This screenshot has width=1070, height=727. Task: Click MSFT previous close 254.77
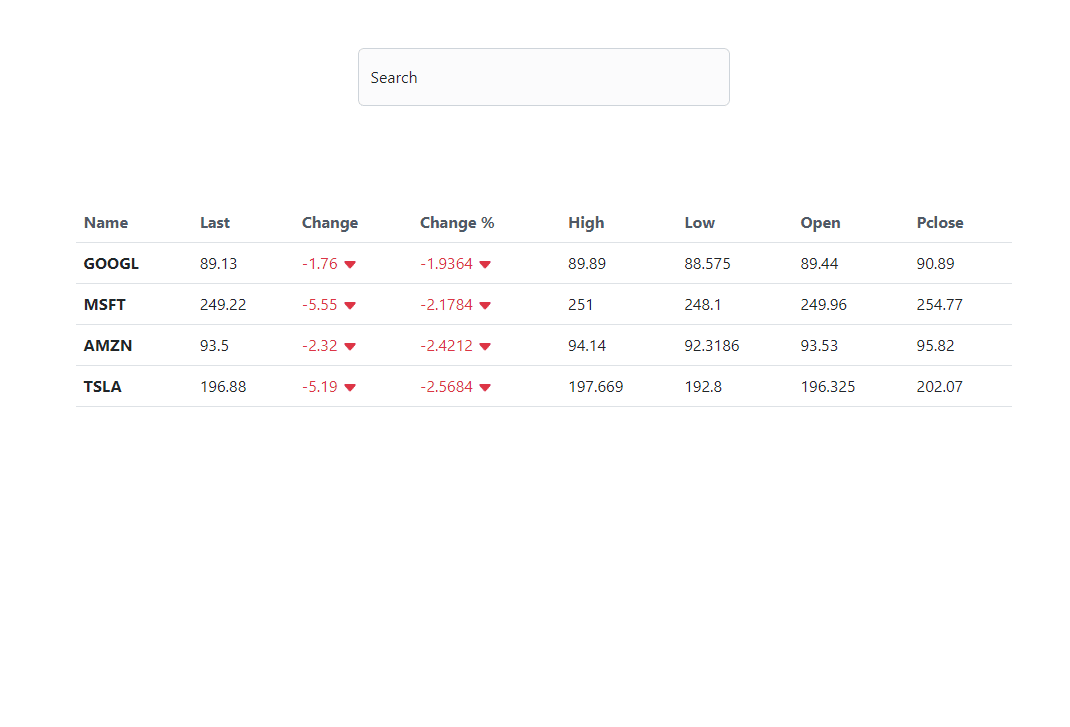[x=940, y=304]
